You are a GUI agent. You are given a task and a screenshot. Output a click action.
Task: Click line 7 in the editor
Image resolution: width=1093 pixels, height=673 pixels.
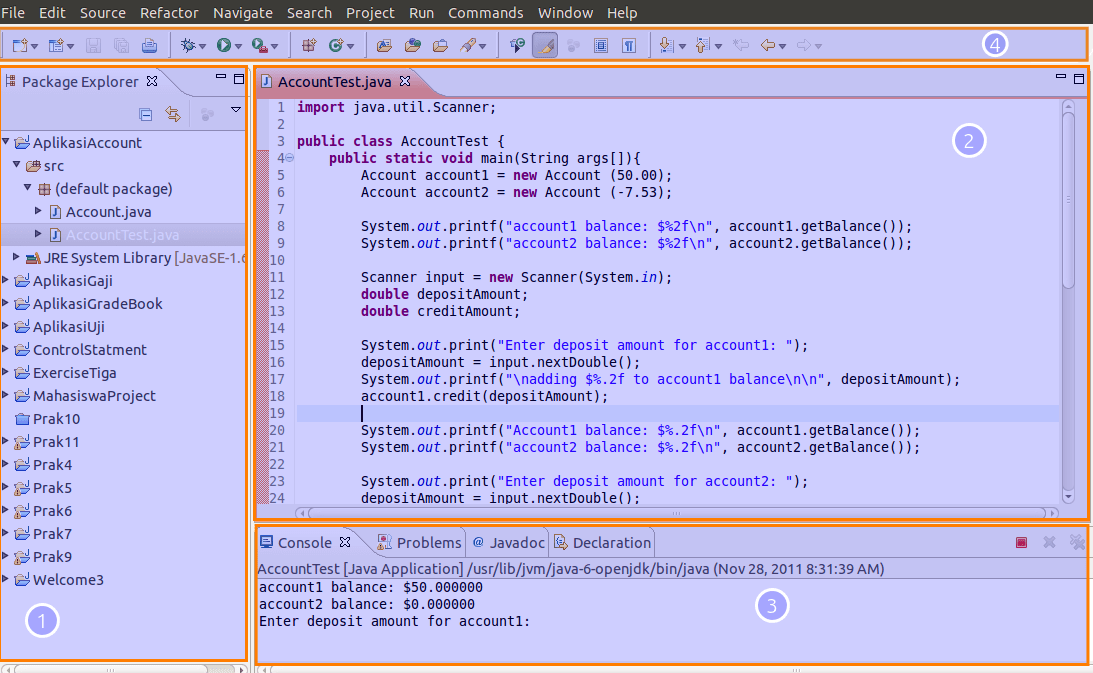click(x=678, y=209)
